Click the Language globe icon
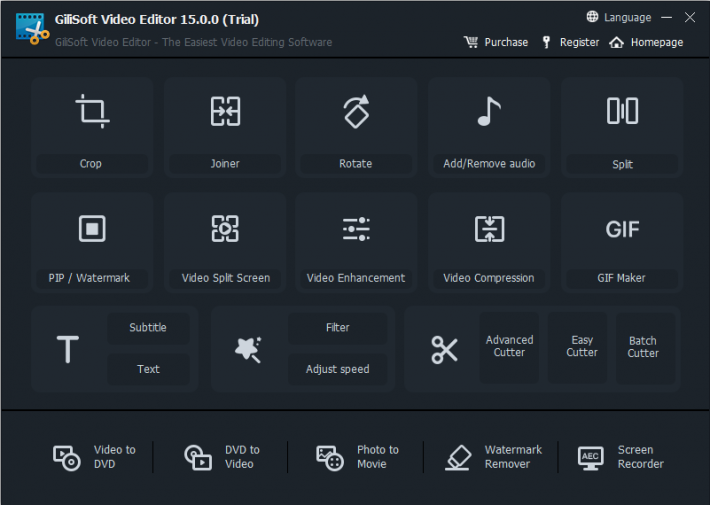This screenshot has width=710, height=505. [592, 17]
